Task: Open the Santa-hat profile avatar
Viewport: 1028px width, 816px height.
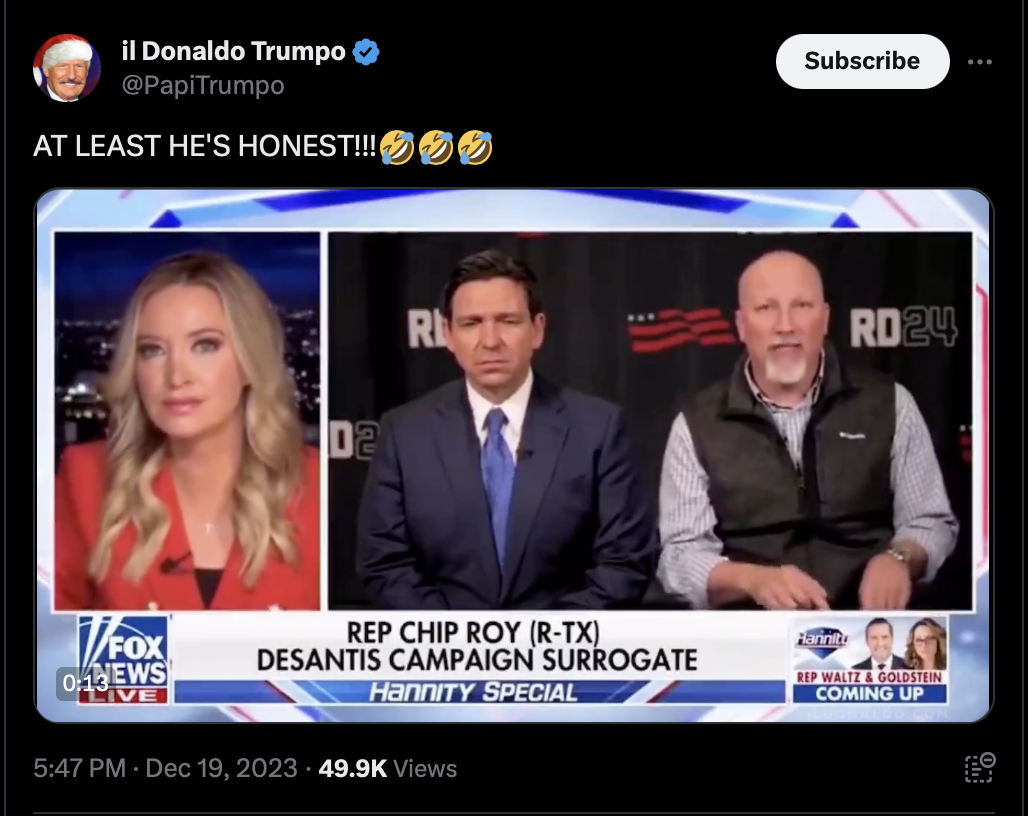Action: (x=66, y=68)
